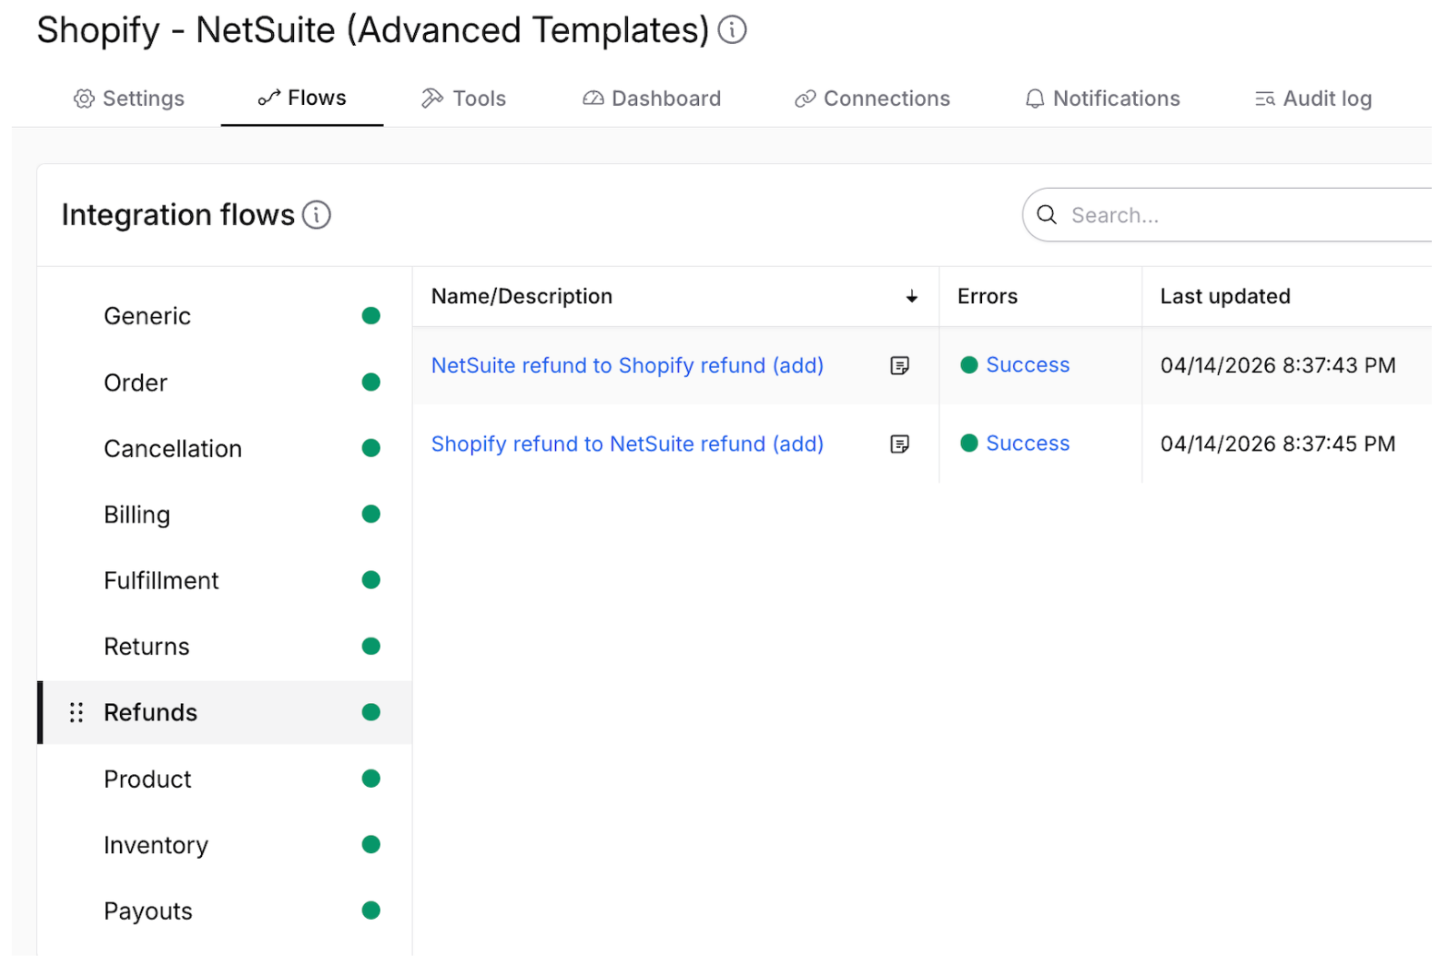This screenshot has height=968, width=1444.
Task: Open description note for Shopify refund to NetSuite refund
Action: [900, 444]
